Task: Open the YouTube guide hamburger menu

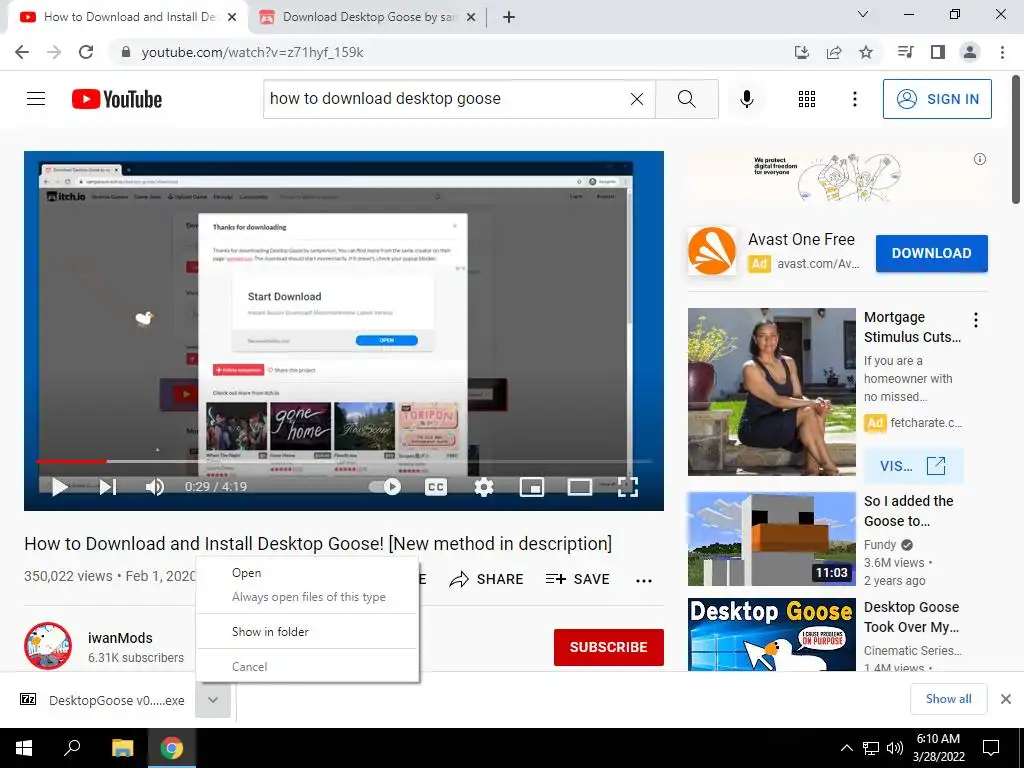Action: [36, 99]
